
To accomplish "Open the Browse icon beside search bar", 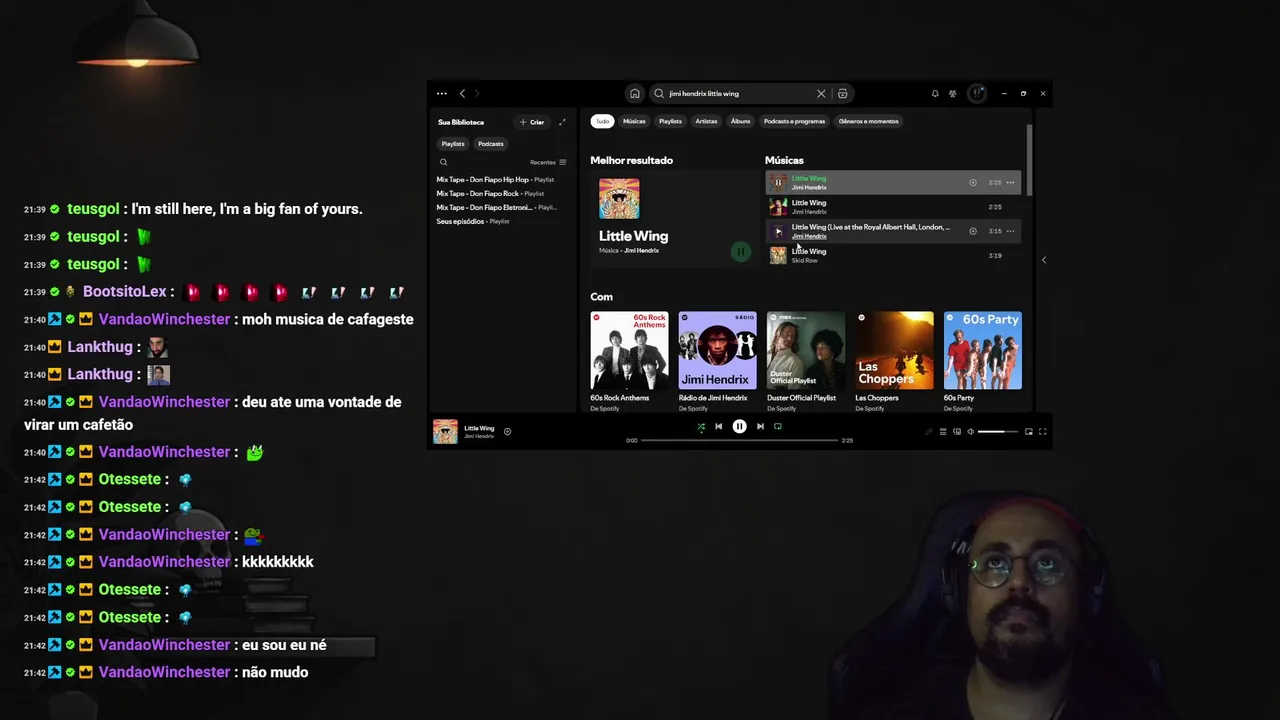I will coord(843,93).
